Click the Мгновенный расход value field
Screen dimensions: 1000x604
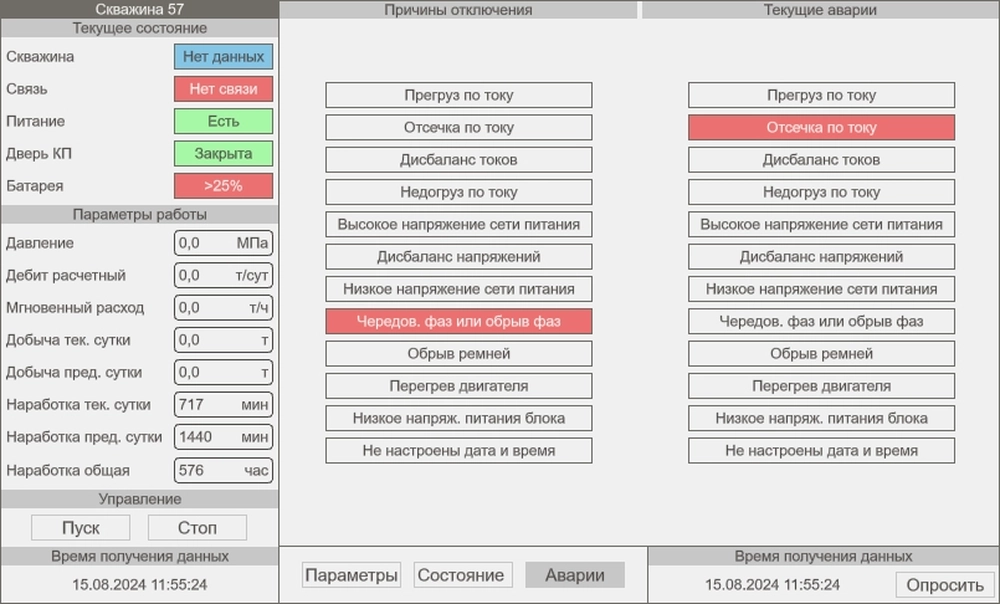(x=223, y=307)
